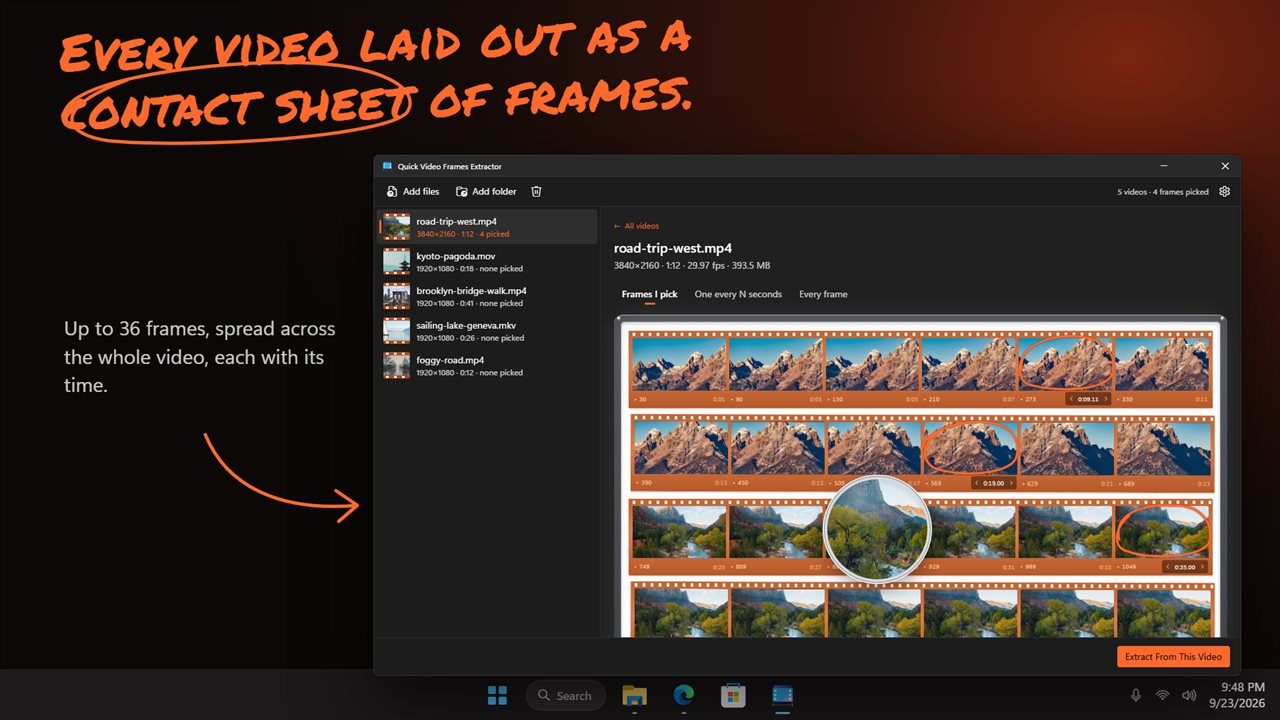The width and height of the screenshot is (1280, 720).
Task: Click the volume speaker tray icon
Action: 1189,695
